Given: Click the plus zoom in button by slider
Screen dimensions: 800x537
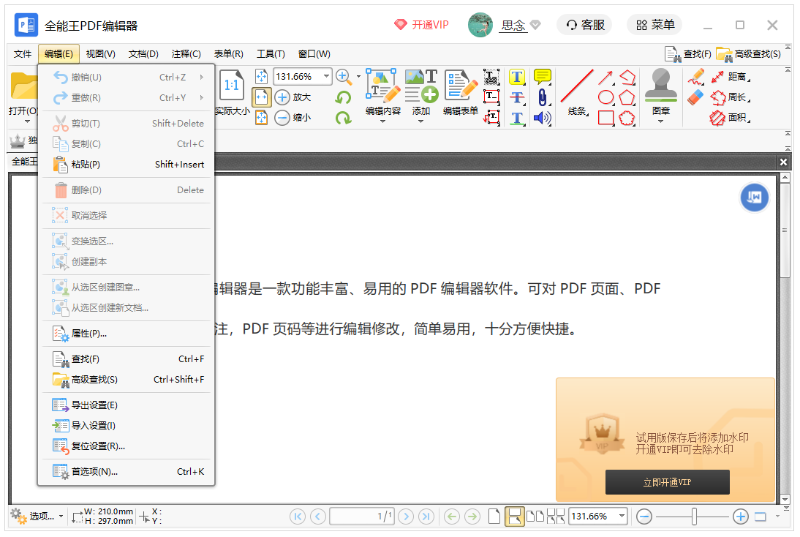Looking at the screenshot, I should [x=740, y=517].
